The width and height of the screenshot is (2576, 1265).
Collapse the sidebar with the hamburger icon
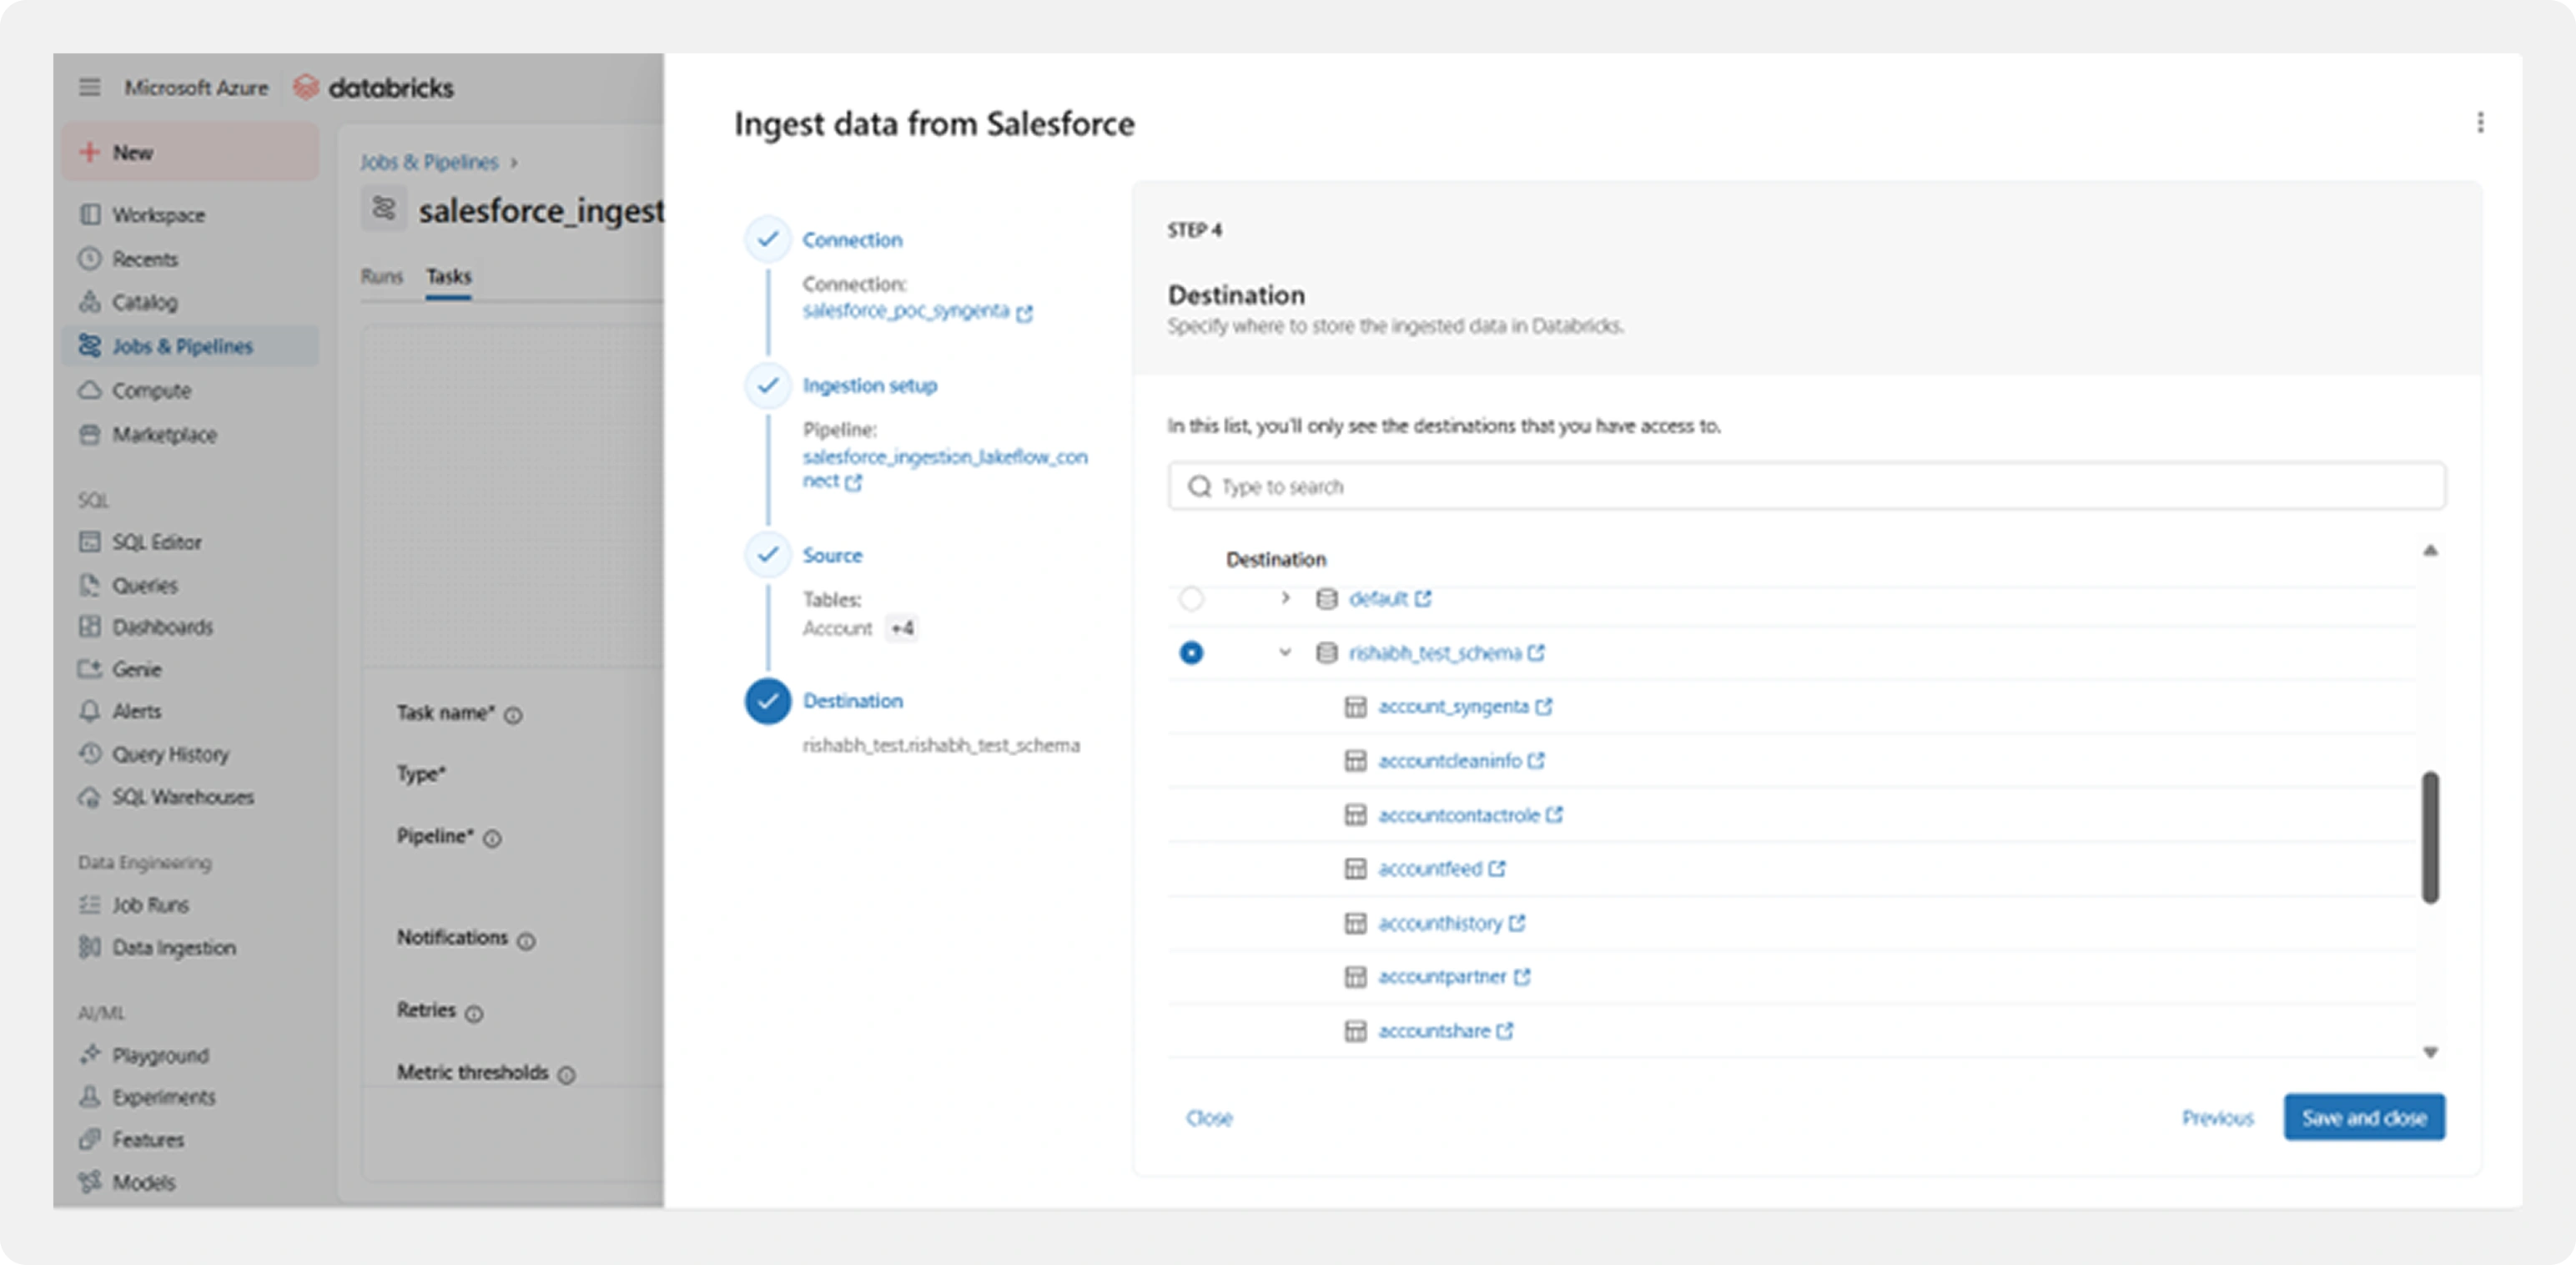[89, 87]
